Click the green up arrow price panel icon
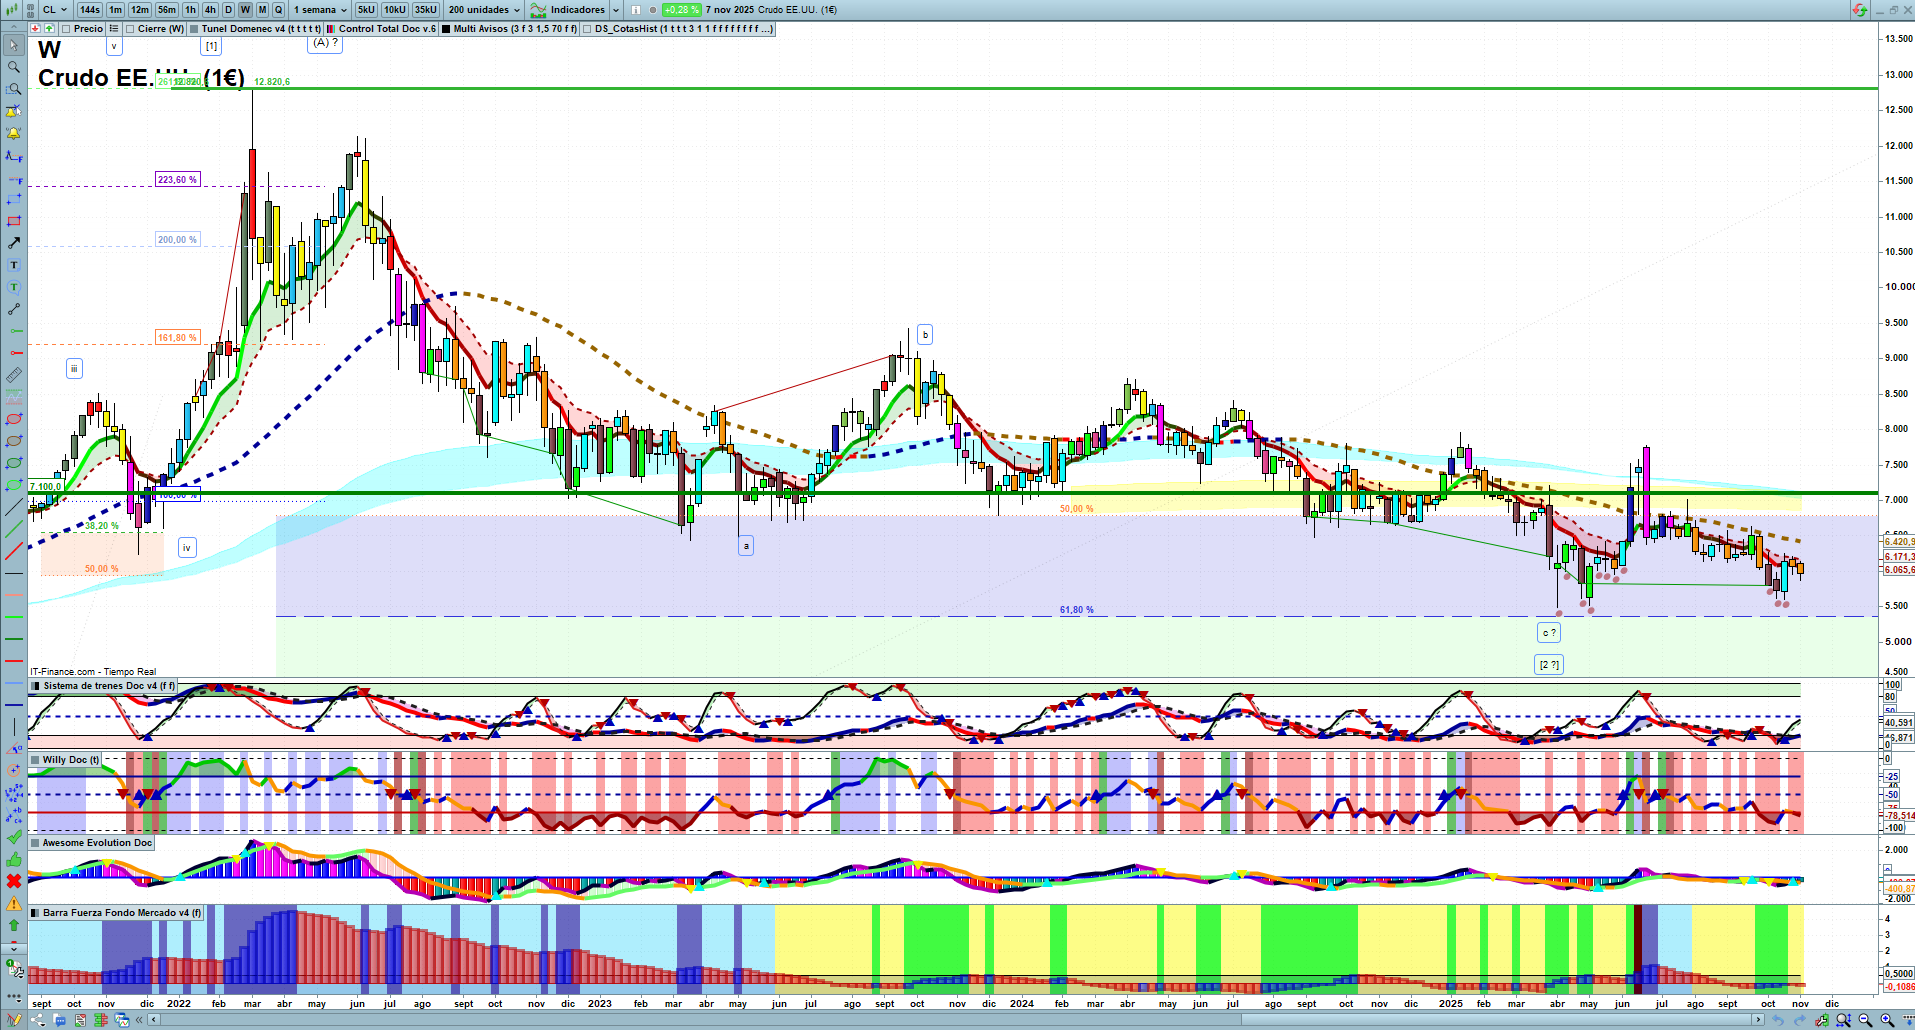Screen dimensions: 1915x1030 click(x=49, y=29)
